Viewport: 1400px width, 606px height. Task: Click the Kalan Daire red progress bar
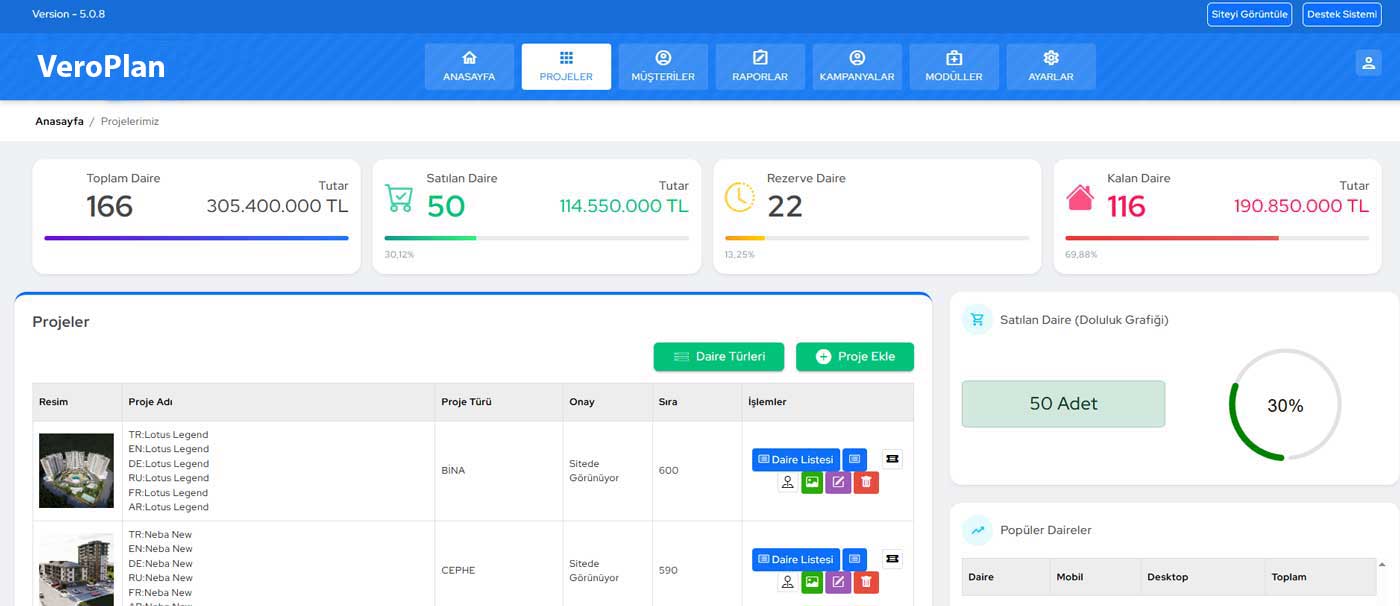(x=1172, y=238)
